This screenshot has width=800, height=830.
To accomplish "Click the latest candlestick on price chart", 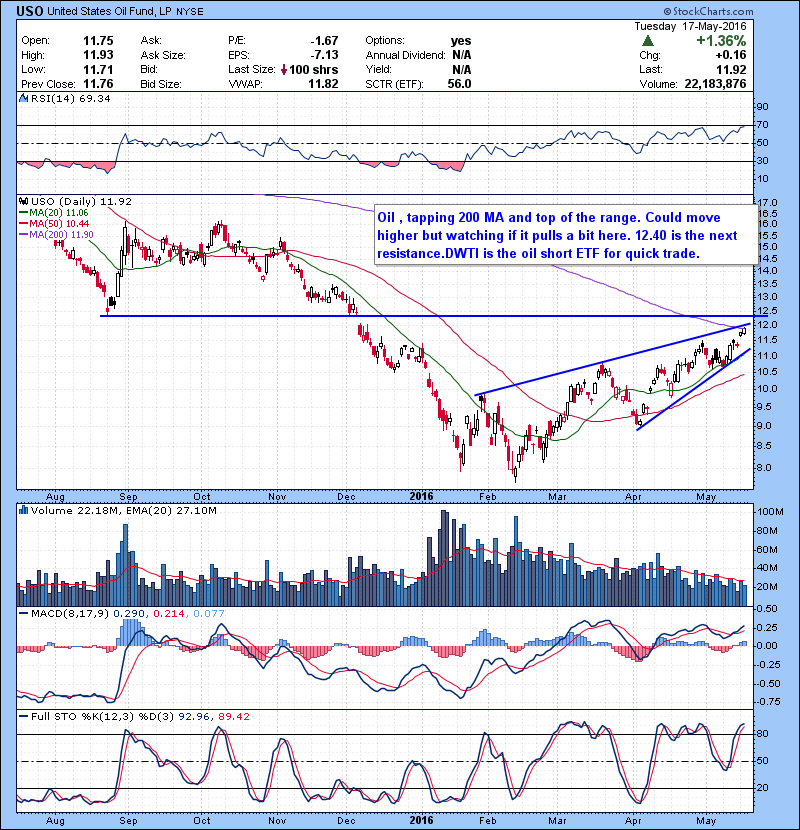I will click(x=744, y=331).
